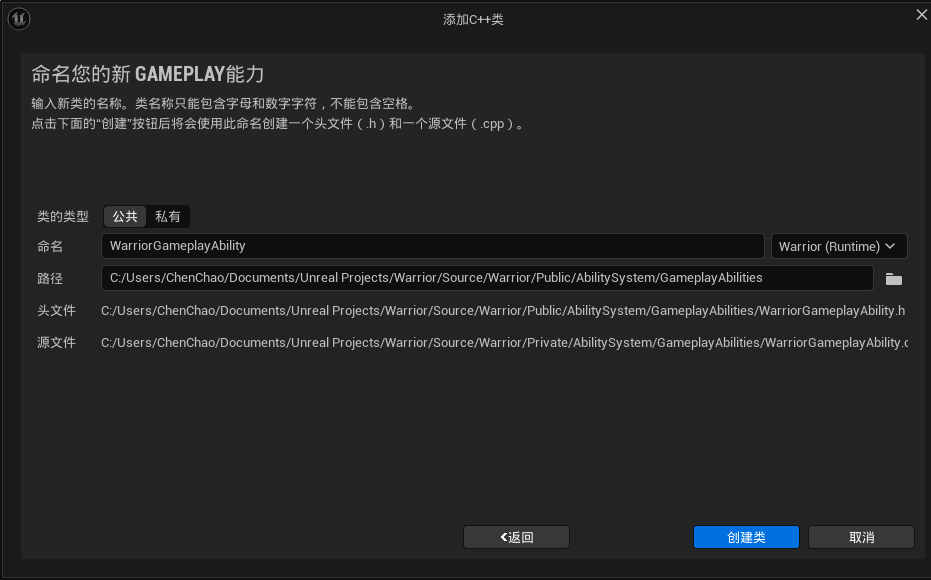This screenshot has height=580, width=931.
Task: Click the 命名 field label
Action: click(x=50, y=246)
